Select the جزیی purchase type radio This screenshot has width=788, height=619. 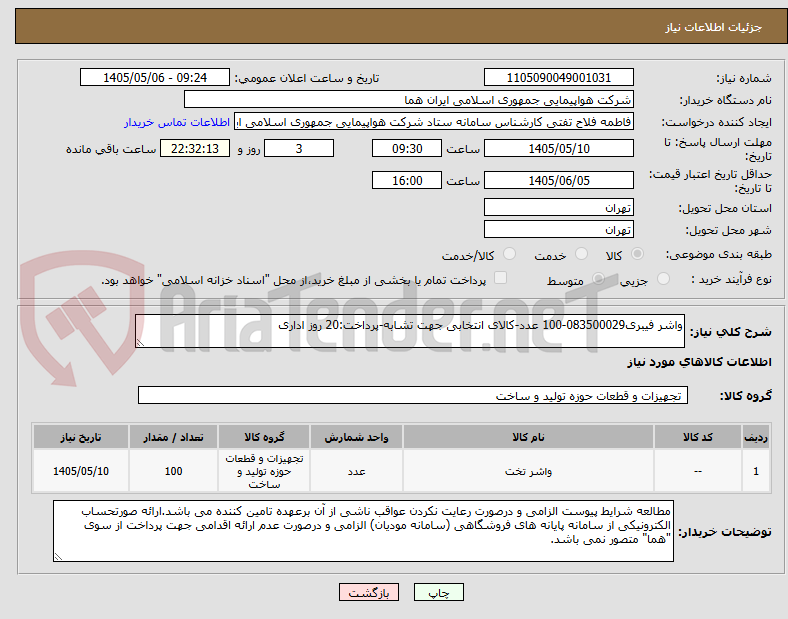(663, 279)
